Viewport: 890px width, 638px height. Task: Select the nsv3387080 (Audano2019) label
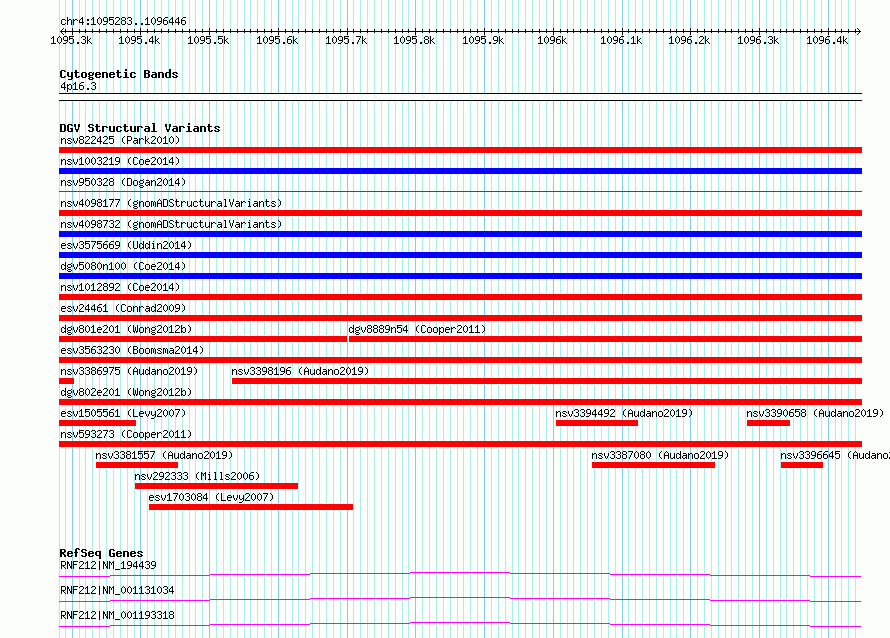tap(660, 455)
